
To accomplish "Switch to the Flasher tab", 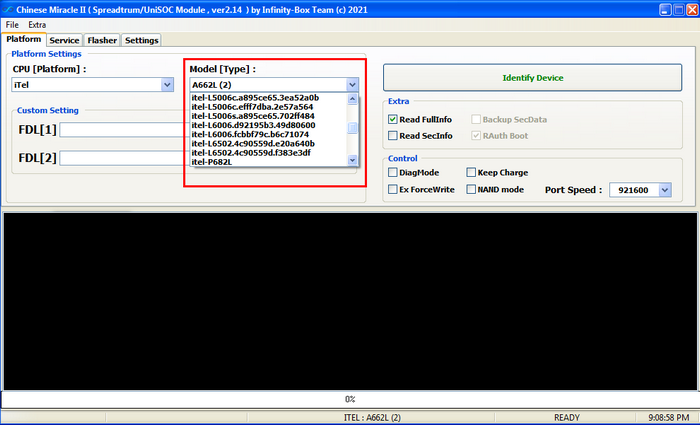I will point(102,40).
